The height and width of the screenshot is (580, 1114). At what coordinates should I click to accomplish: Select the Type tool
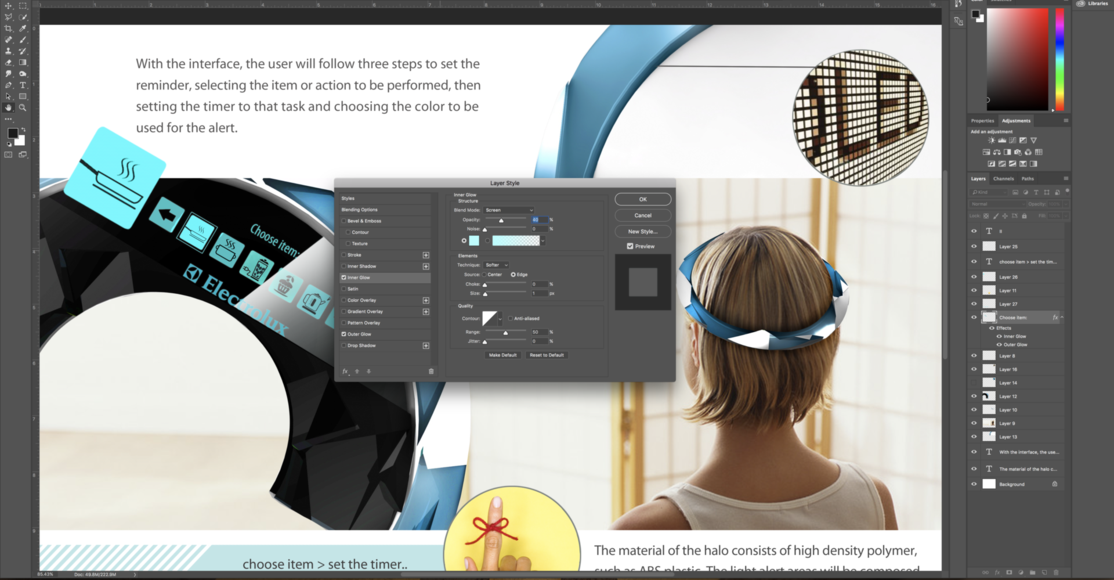click(23, 85)
